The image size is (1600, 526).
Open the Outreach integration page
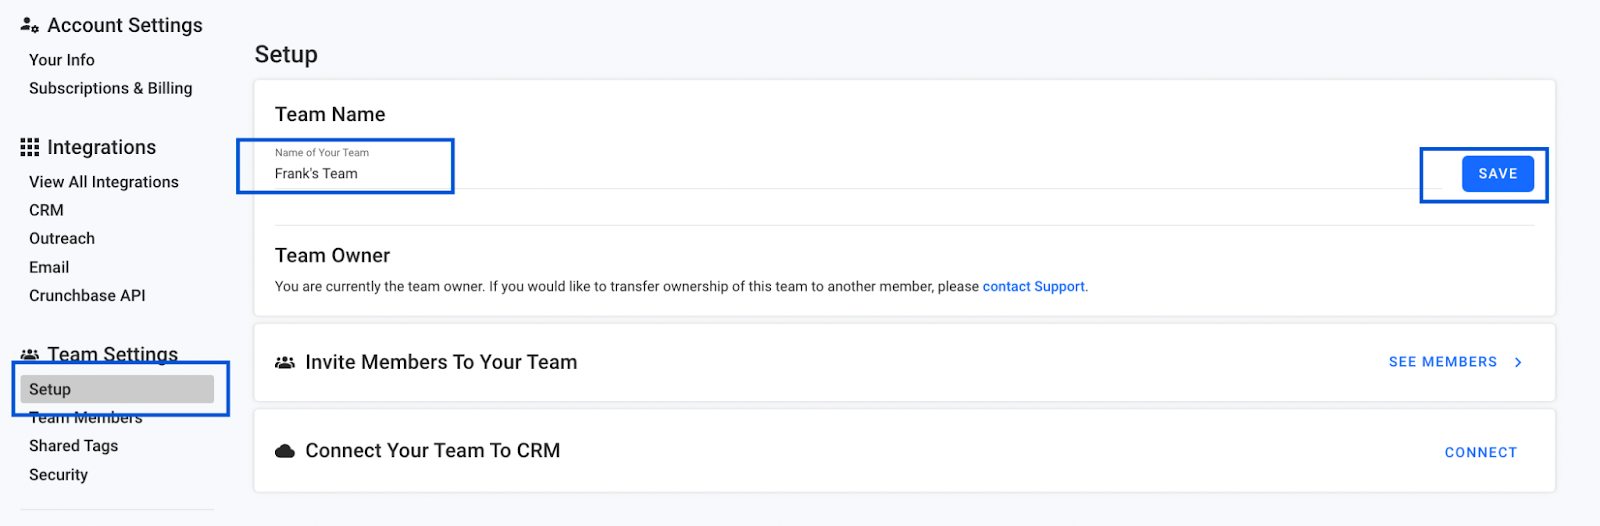(62, 238)
